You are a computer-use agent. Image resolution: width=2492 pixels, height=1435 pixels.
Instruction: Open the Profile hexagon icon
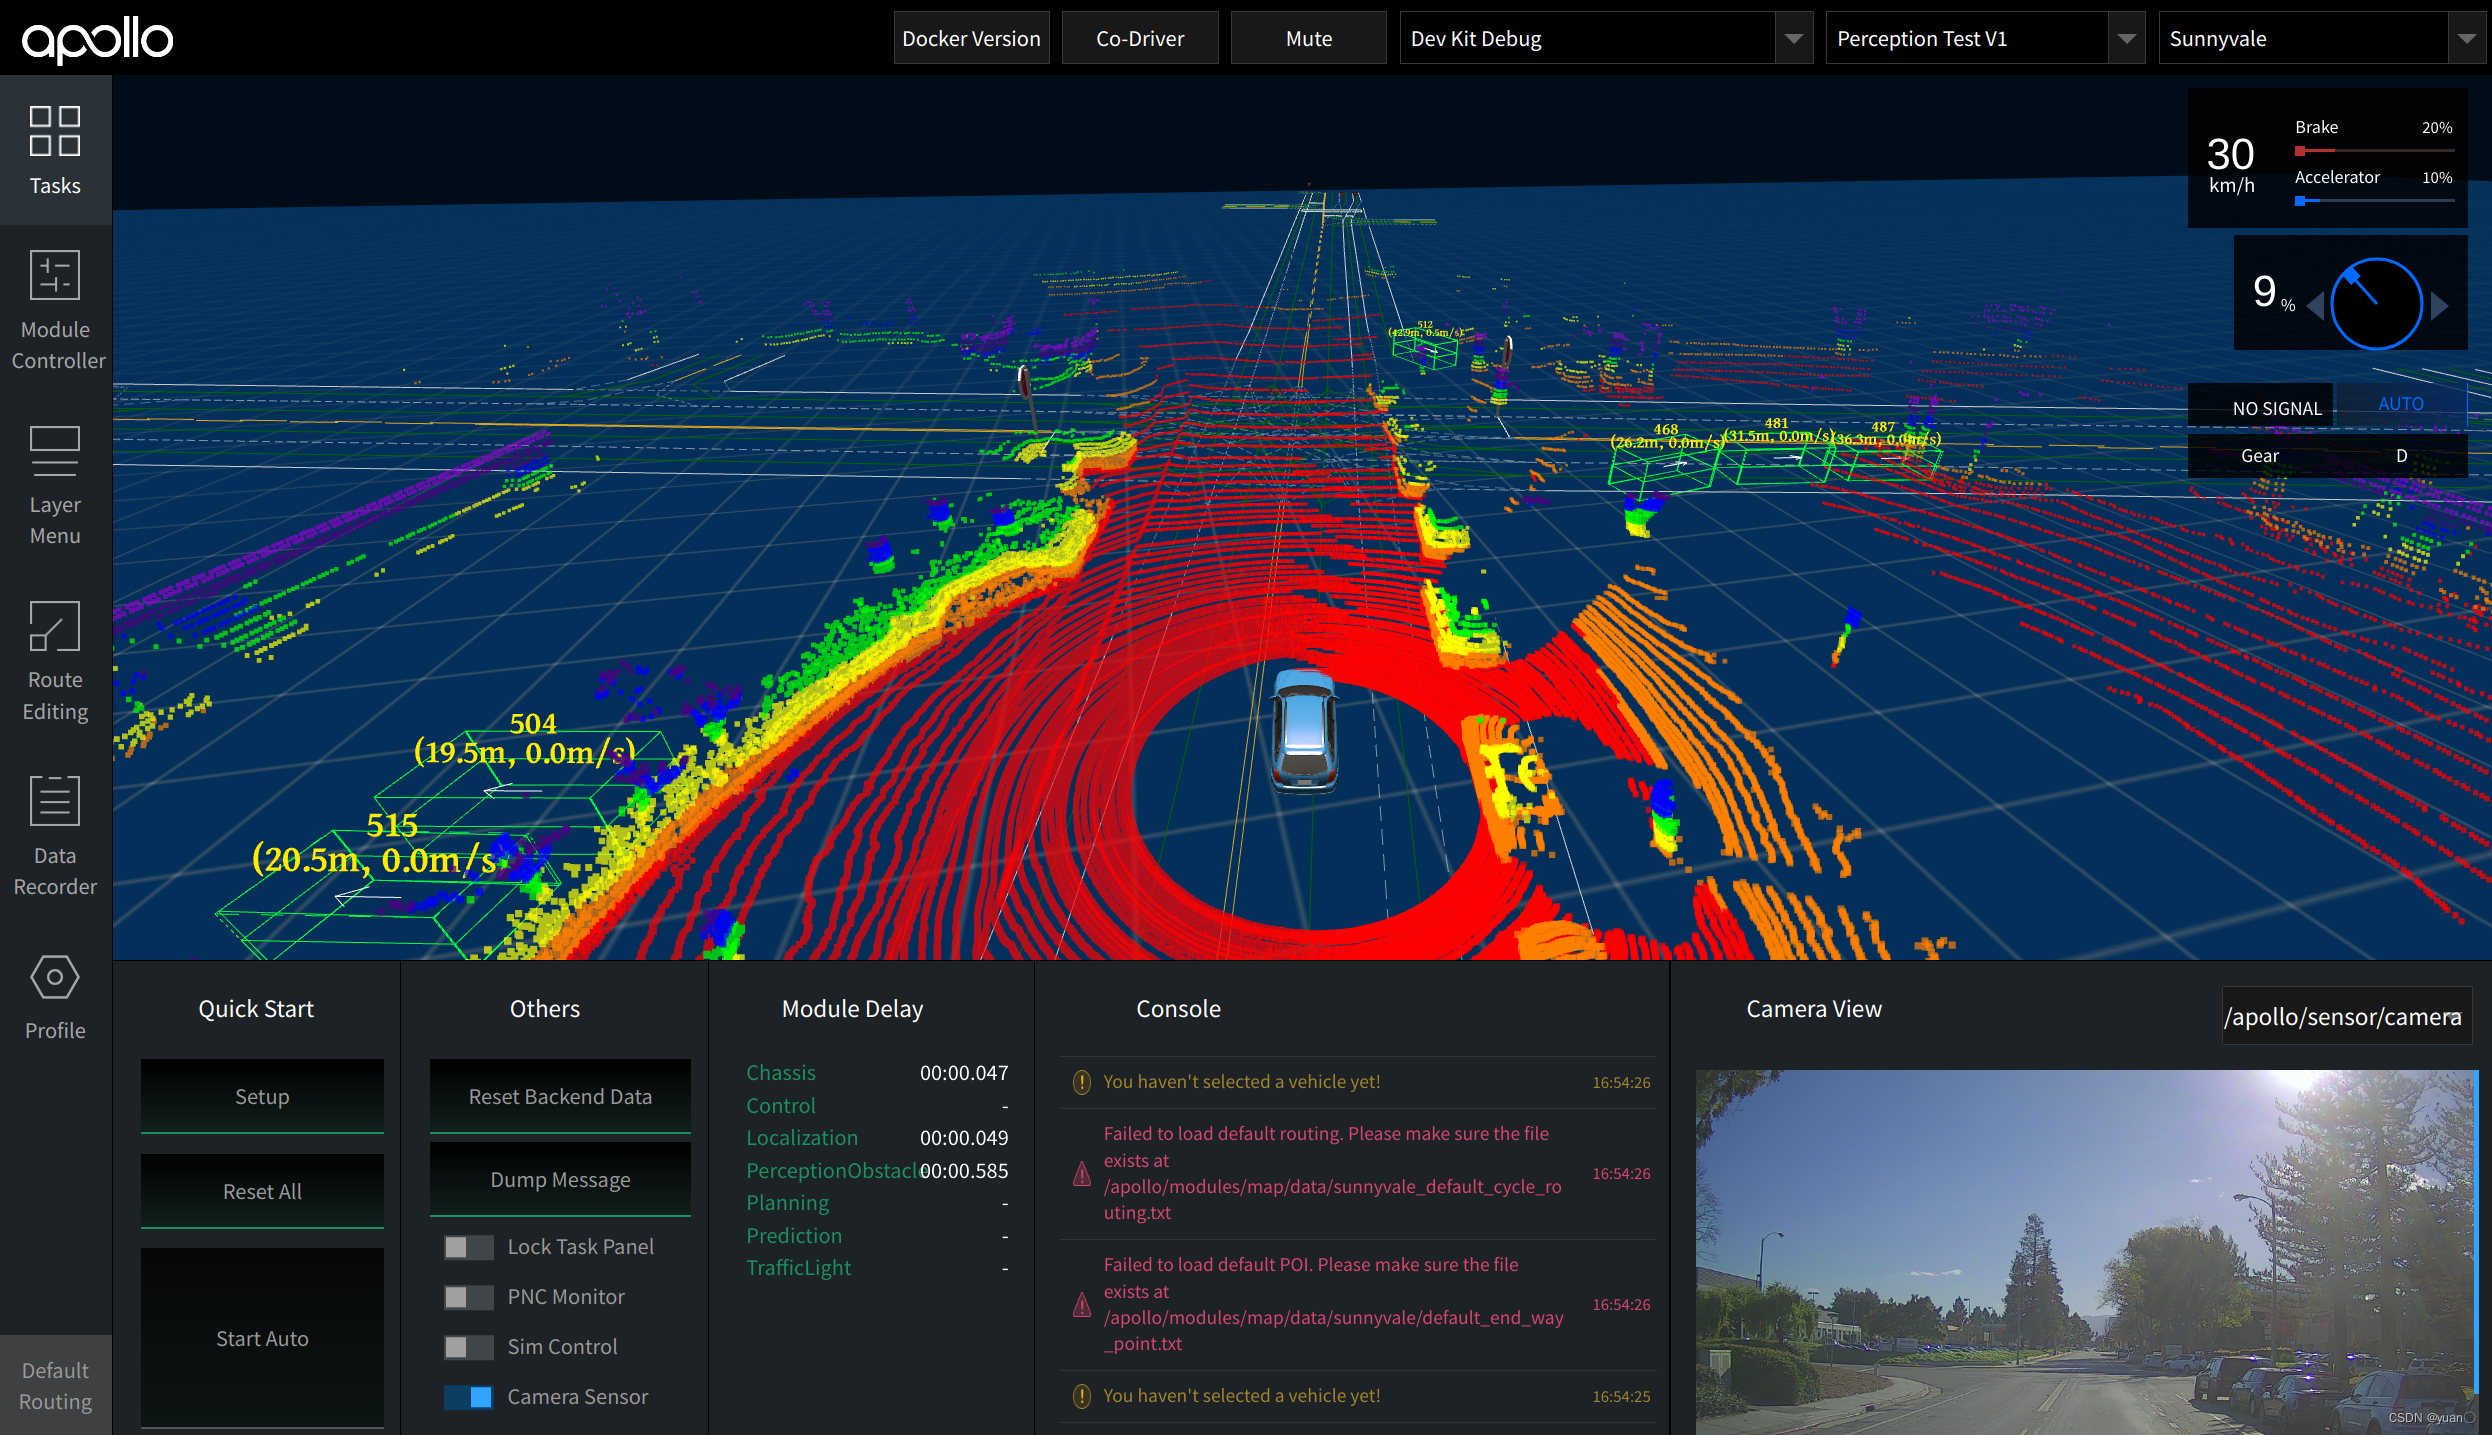point(55,977)
